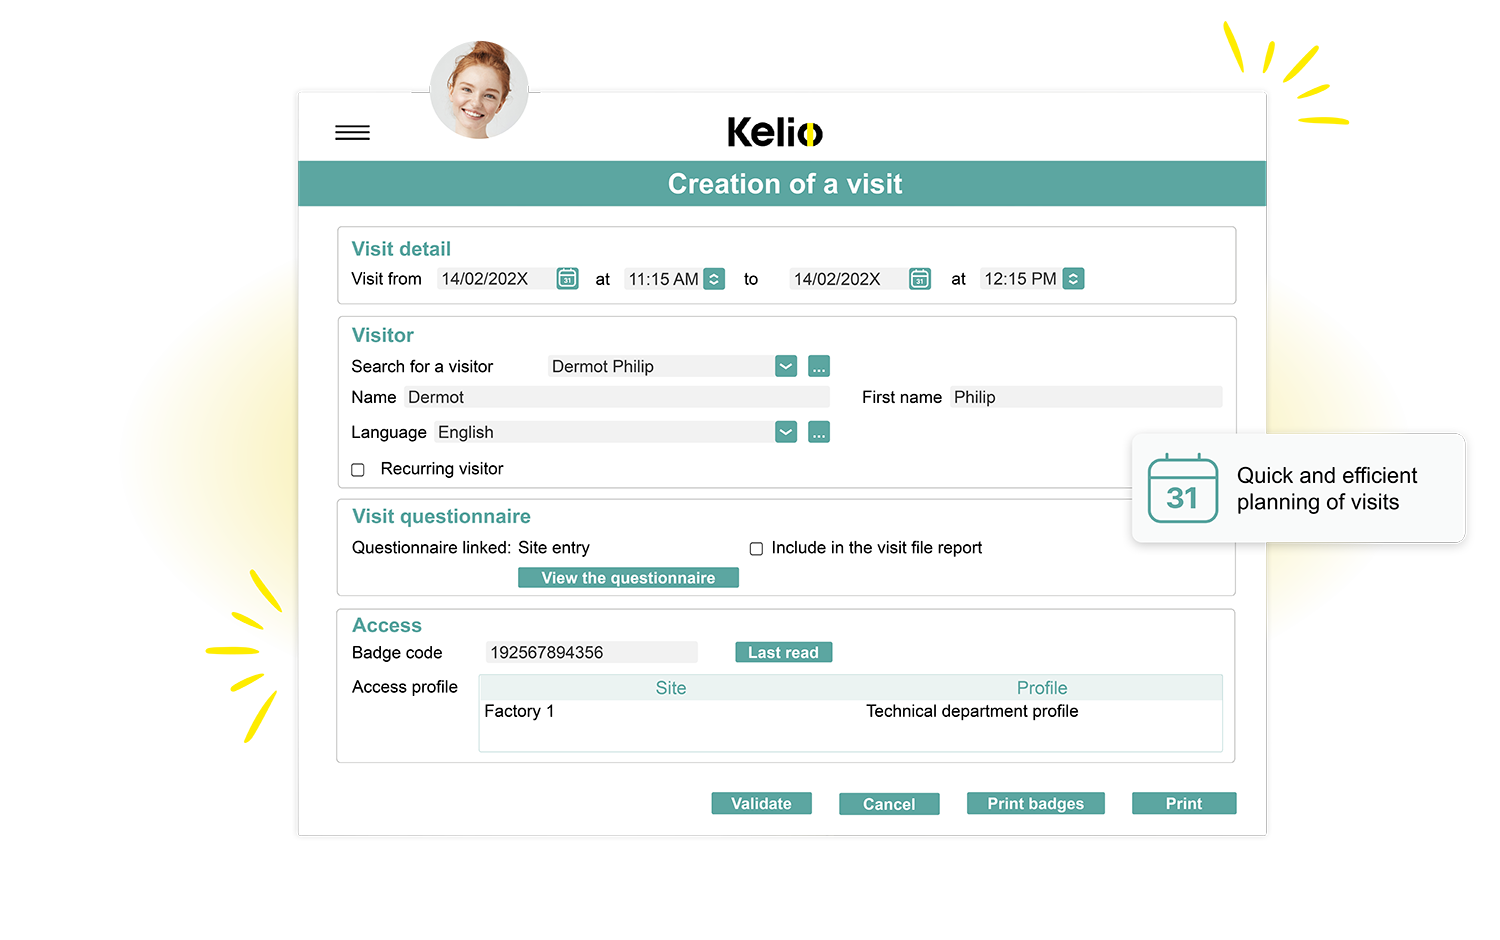Click the Visit detail section heading
1500x940 pixels.
[401, 249]
